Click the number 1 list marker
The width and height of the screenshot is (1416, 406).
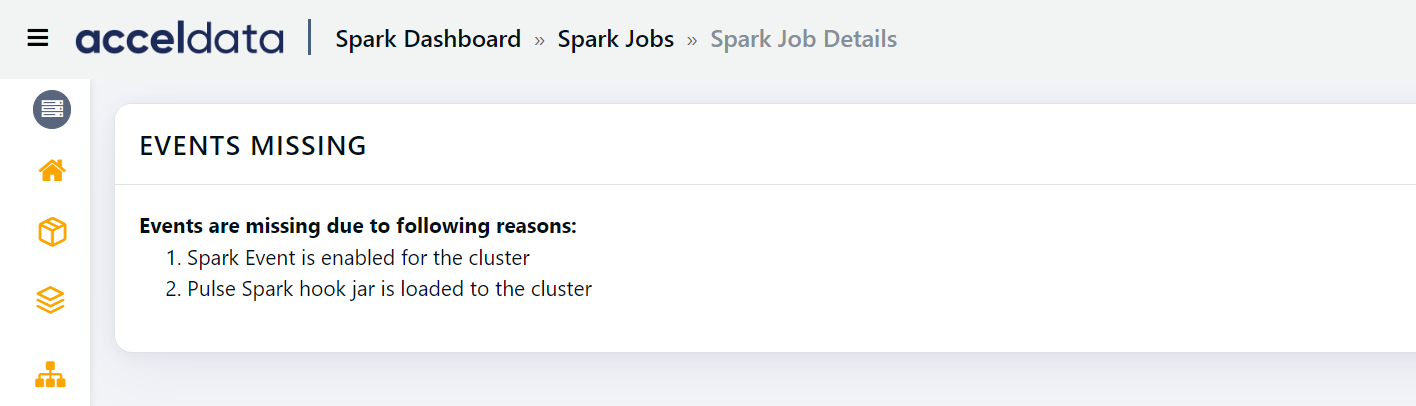[173, 258]
